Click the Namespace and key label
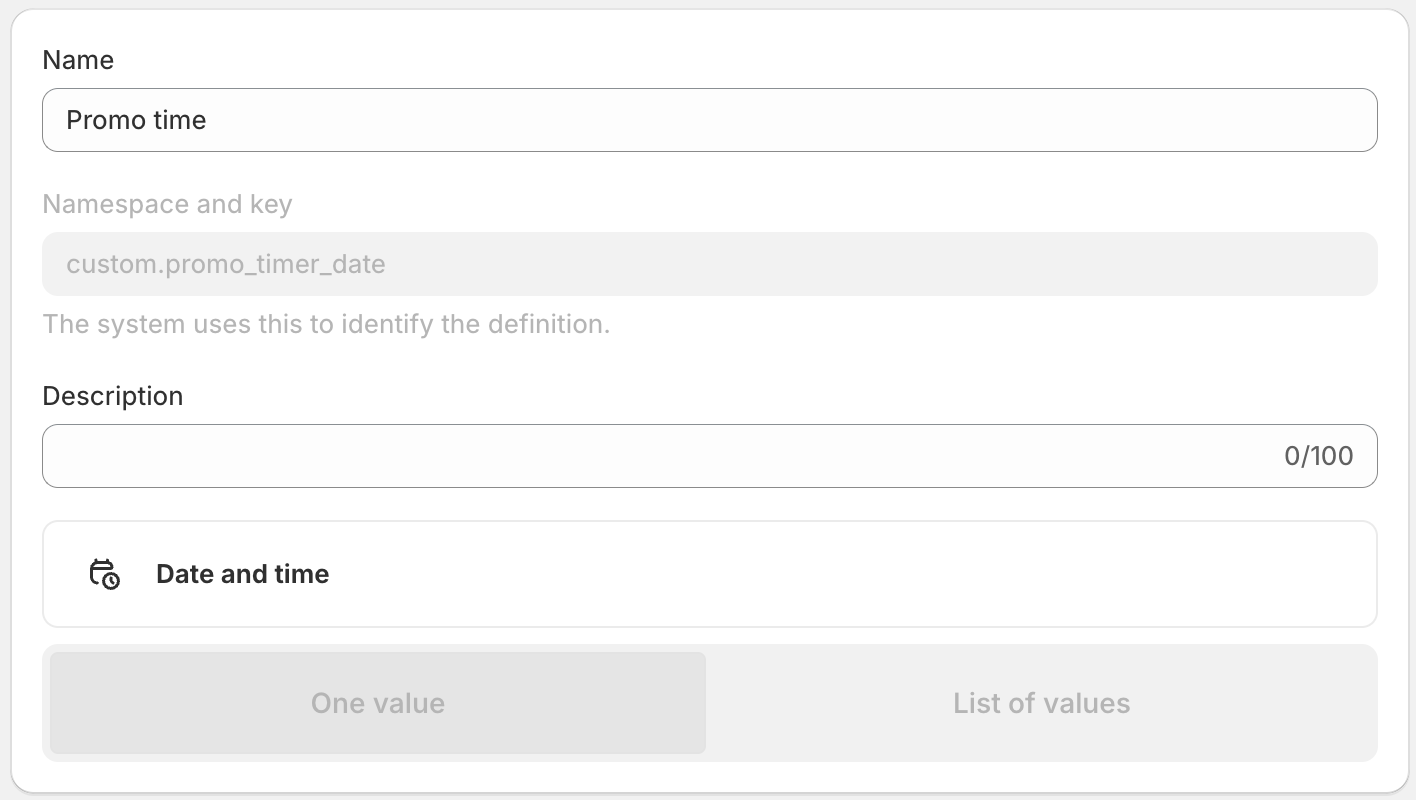Viewport: 1416px width, 800px height. 167,204
